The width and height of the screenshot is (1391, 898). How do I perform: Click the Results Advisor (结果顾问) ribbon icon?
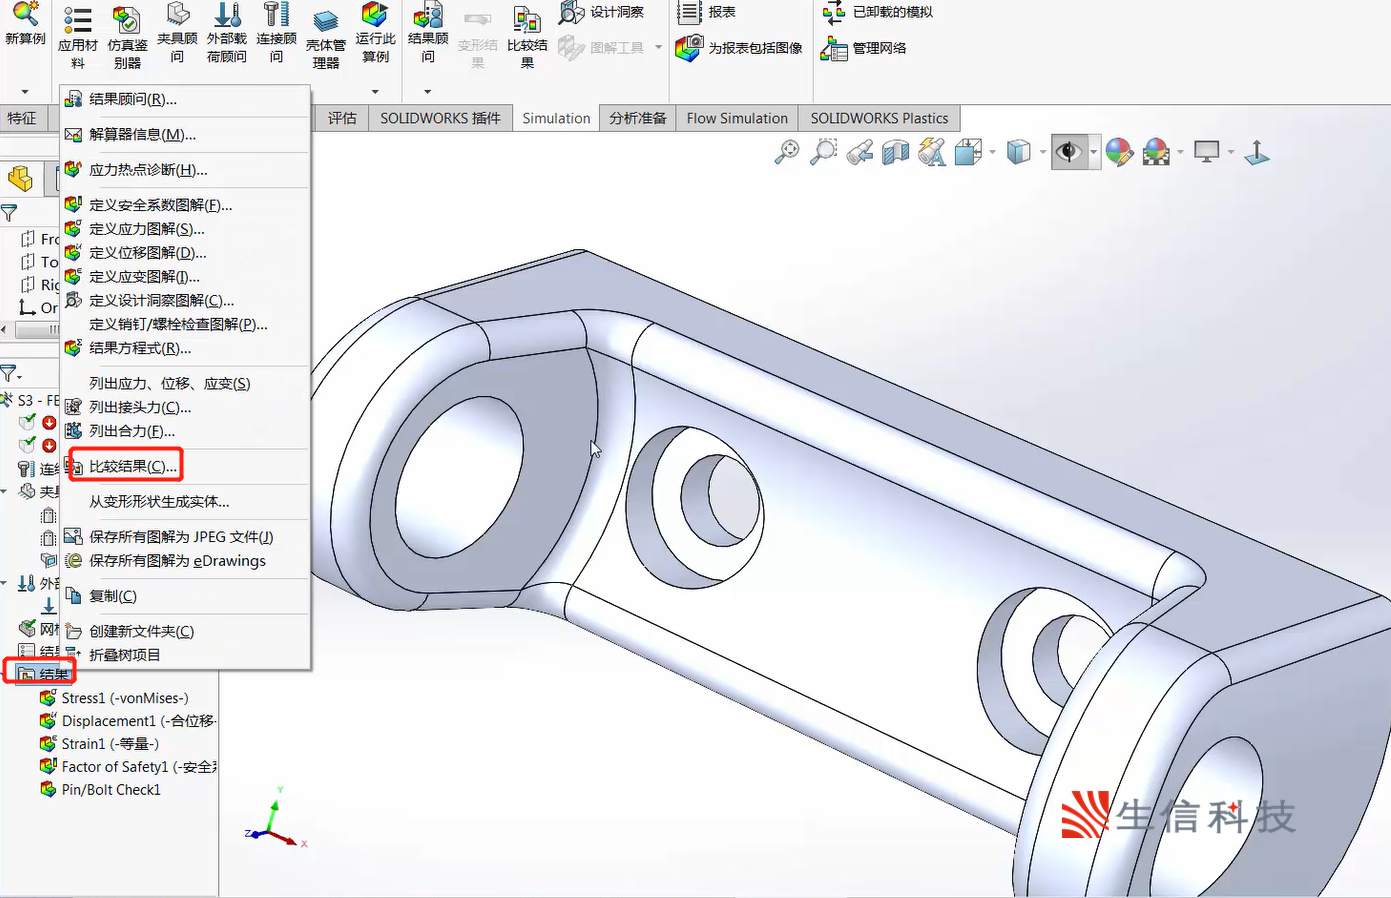click(x=428, y=14)
